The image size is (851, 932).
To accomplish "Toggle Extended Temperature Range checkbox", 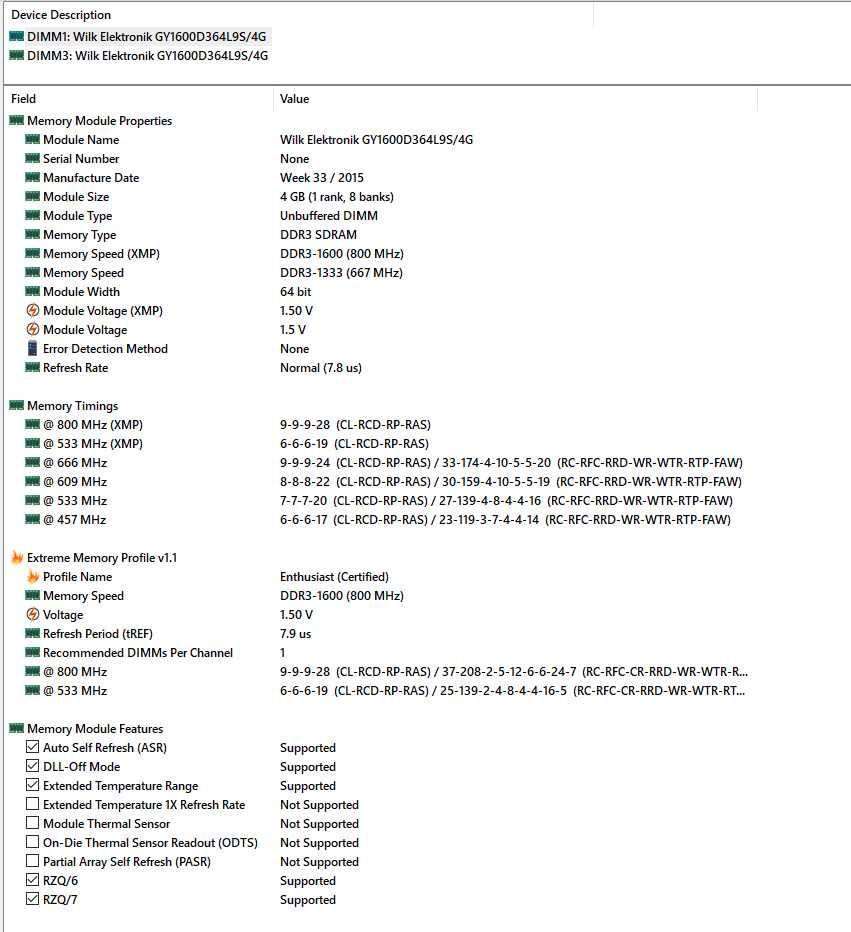I will point(33,785).
